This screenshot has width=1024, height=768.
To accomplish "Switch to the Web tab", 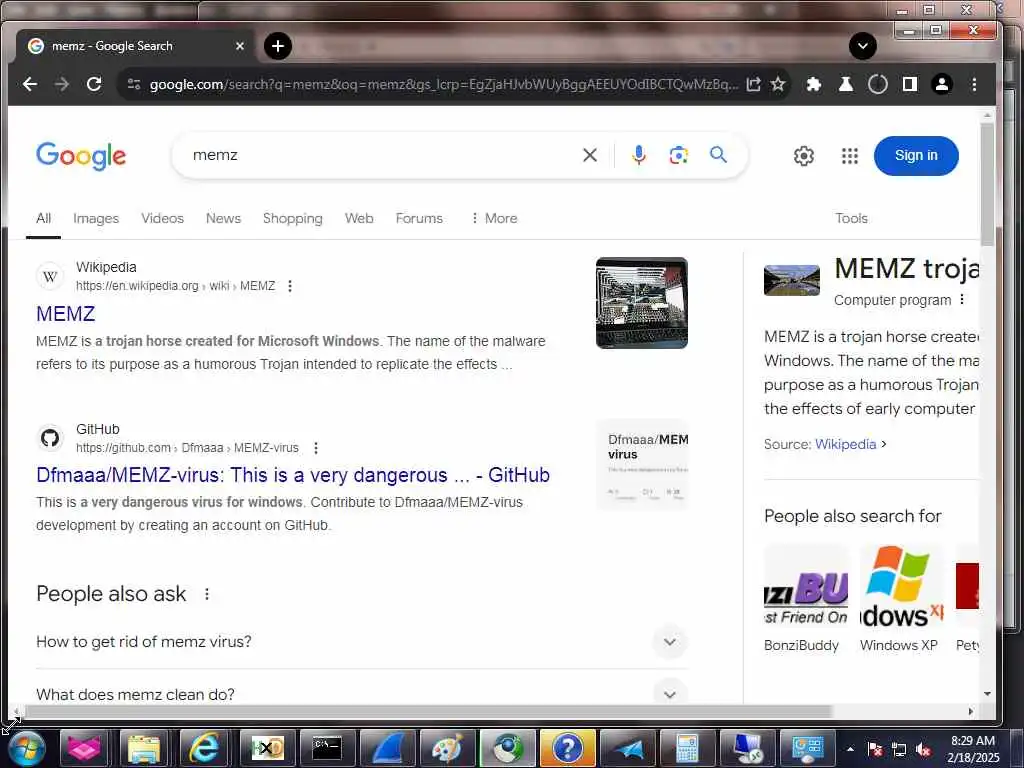I will pyautogui.click(x=359, y=218).
